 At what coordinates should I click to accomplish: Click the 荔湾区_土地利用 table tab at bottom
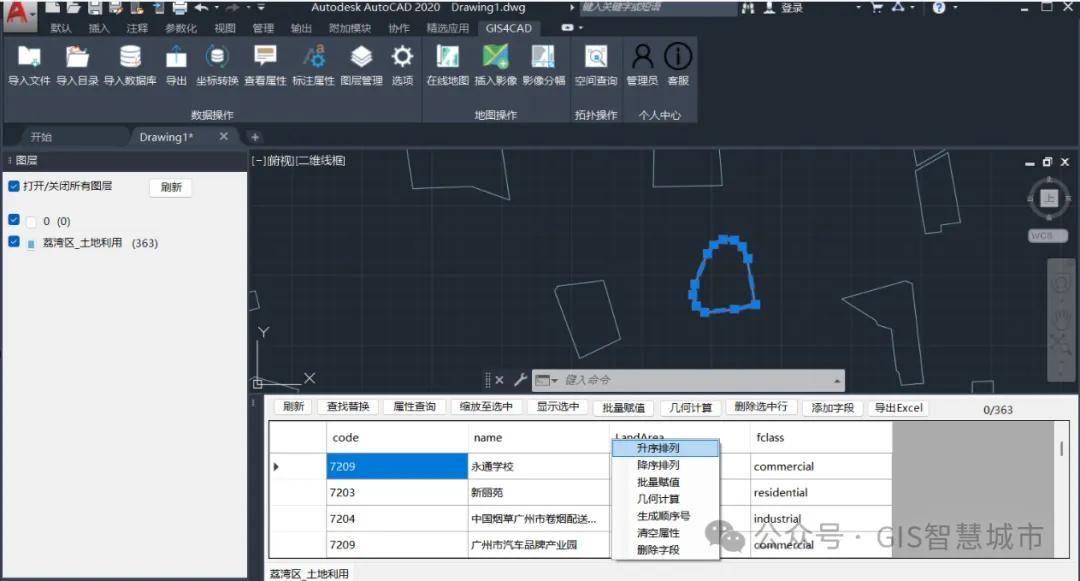click(309, 573)
